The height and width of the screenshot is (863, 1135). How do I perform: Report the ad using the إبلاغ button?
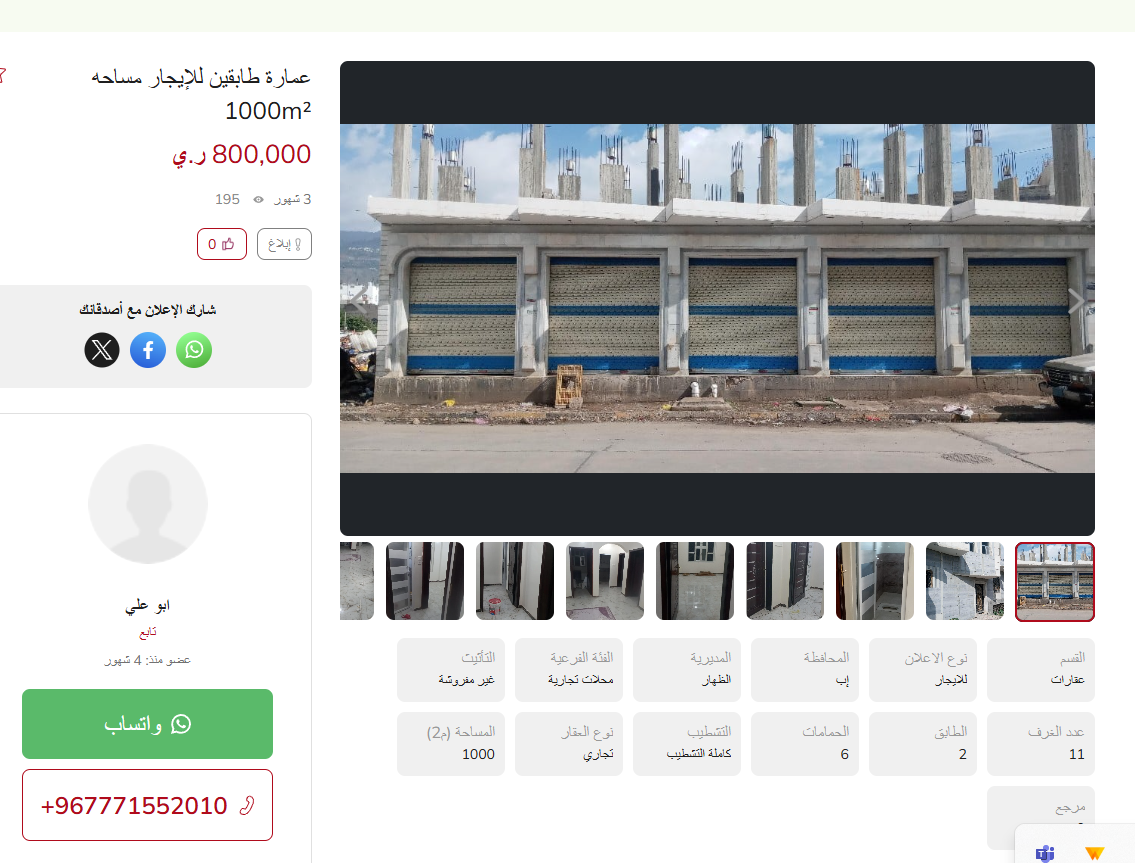[x=284, y=244]
